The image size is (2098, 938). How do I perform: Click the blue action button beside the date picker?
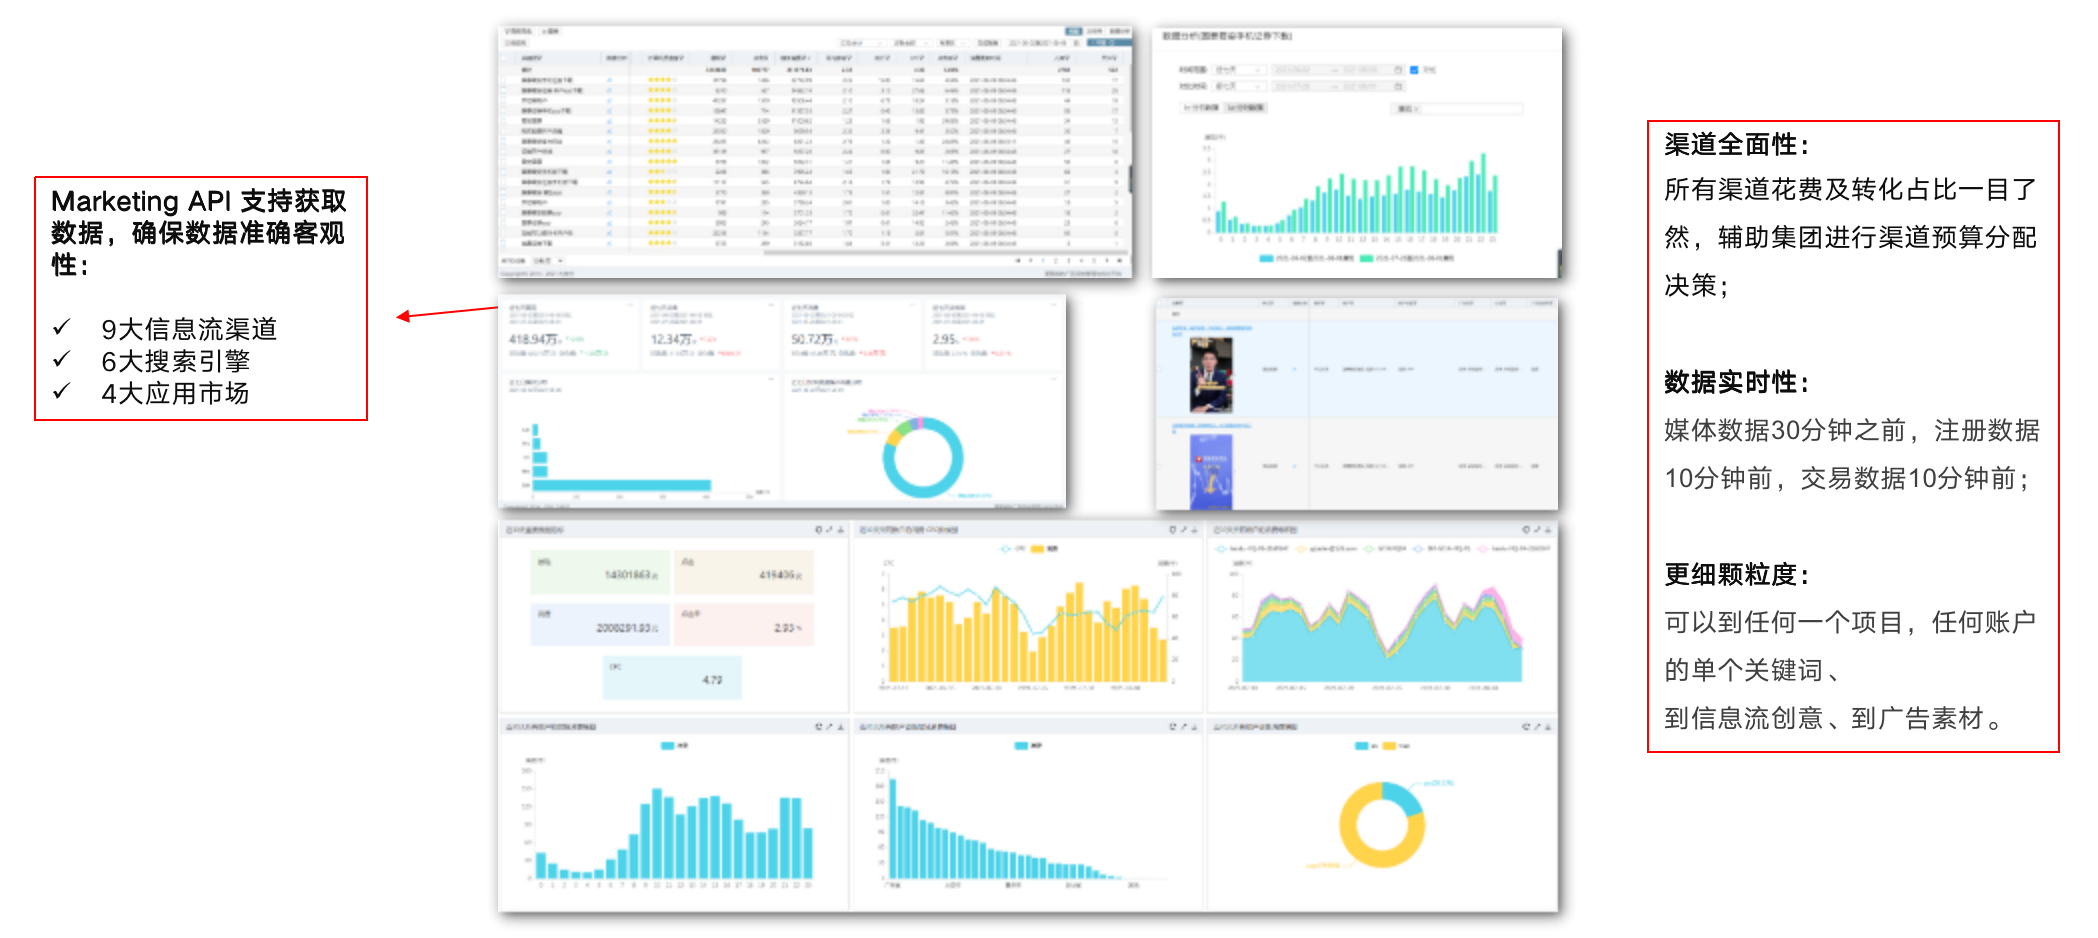click(x=1109, y=43)
